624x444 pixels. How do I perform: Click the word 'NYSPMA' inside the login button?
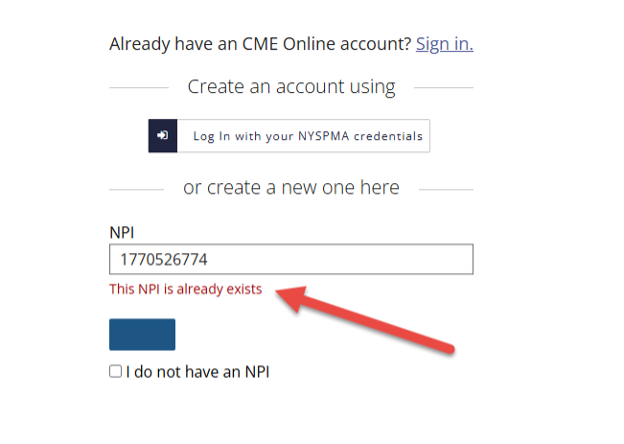click(x=324, y=136)
